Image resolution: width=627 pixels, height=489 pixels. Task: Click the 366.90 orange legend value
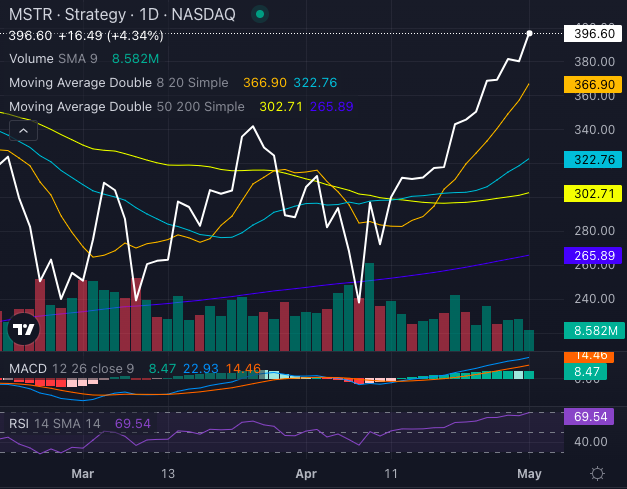(265, 83)
